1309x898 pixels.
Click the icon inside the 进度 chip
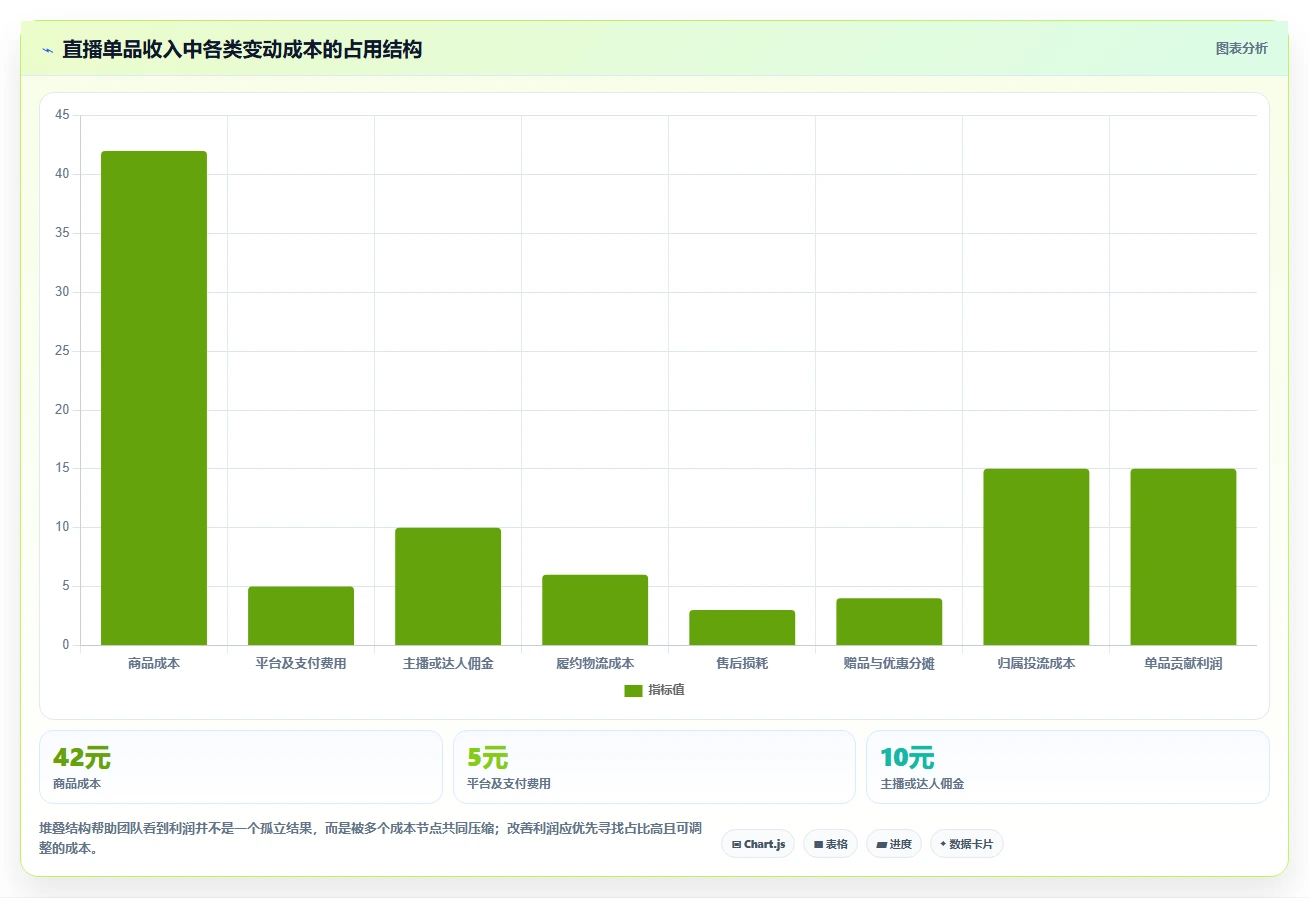(x=881, y=845)
